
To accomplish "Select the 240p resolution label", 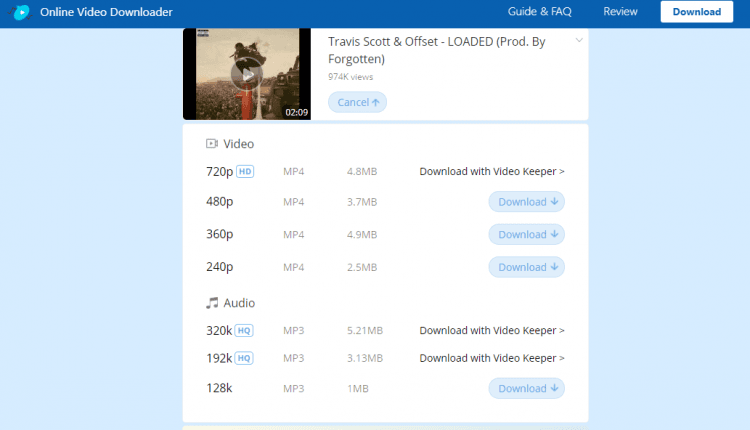I will [x=220, y=266].
